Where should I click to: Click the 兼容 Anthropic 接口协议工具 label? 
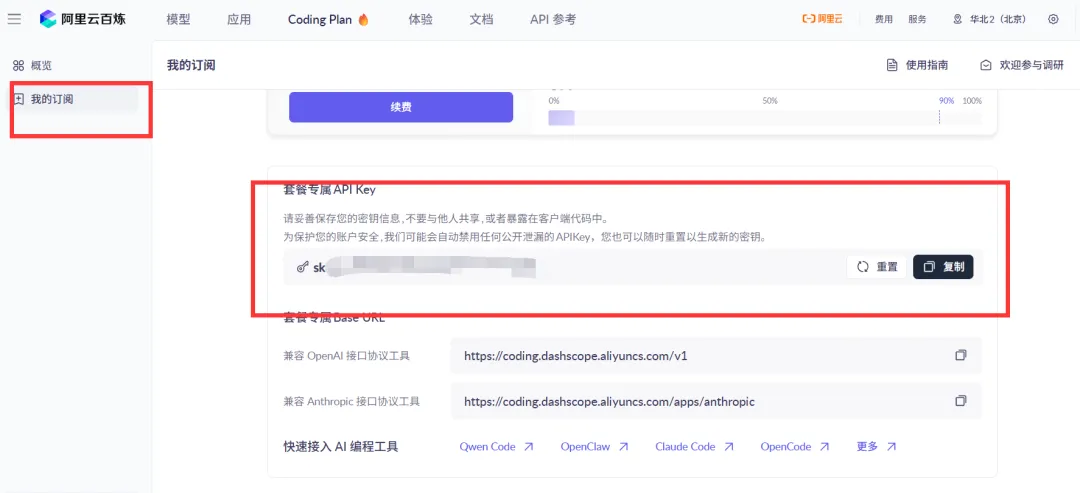[351, 401]
